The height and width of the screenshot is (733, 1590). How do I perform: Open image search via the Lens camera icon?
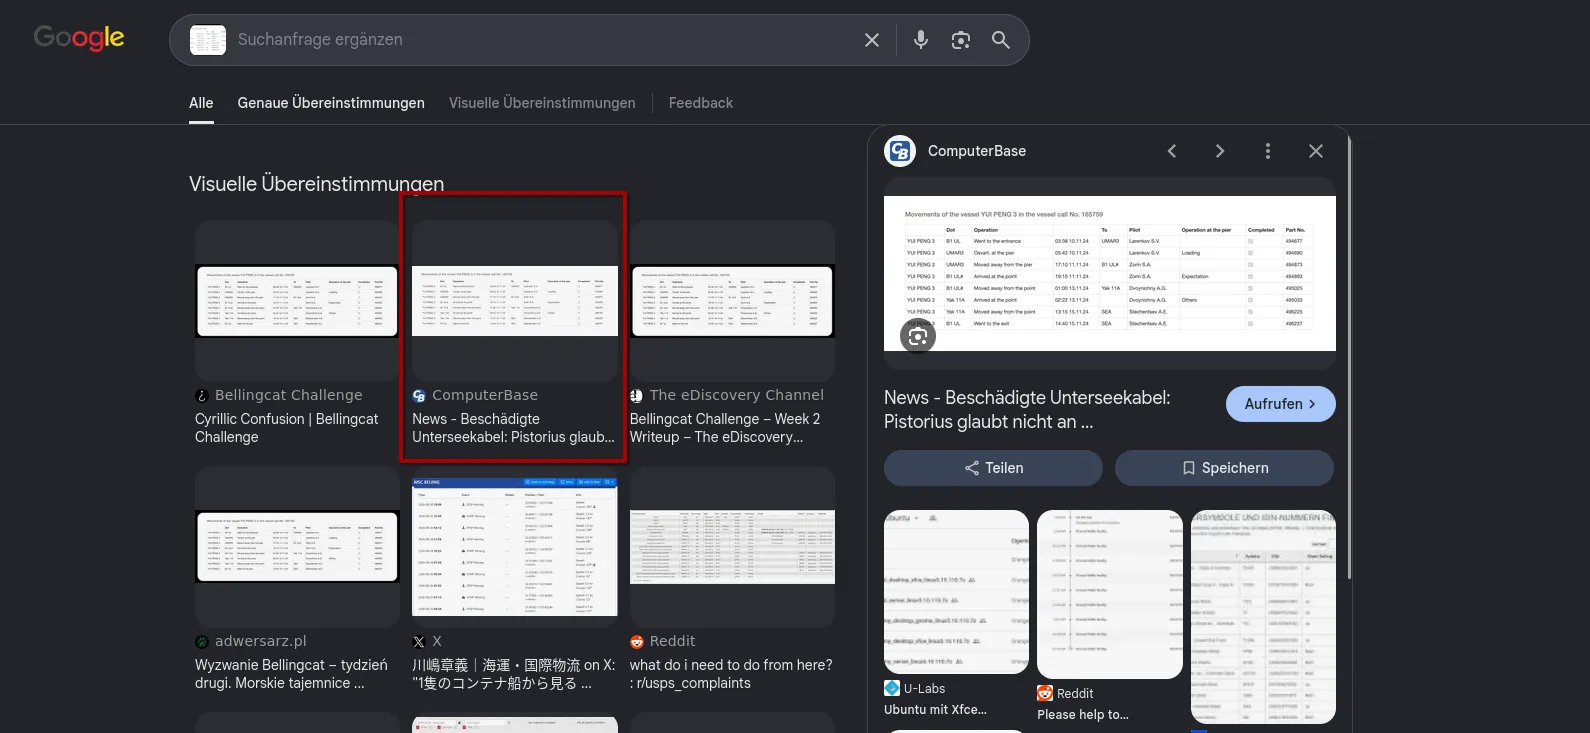pos(961,40)
